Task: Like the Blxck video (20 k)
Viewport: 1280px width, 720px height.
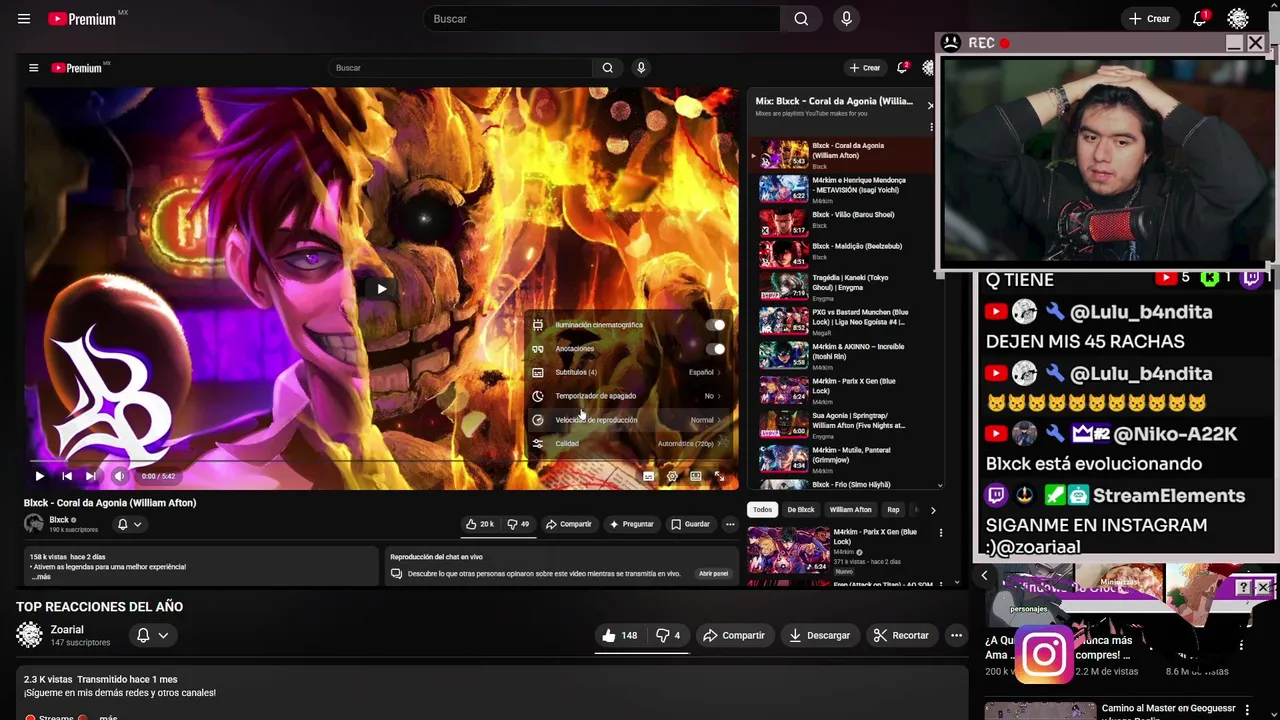Action: click(480, 524)
